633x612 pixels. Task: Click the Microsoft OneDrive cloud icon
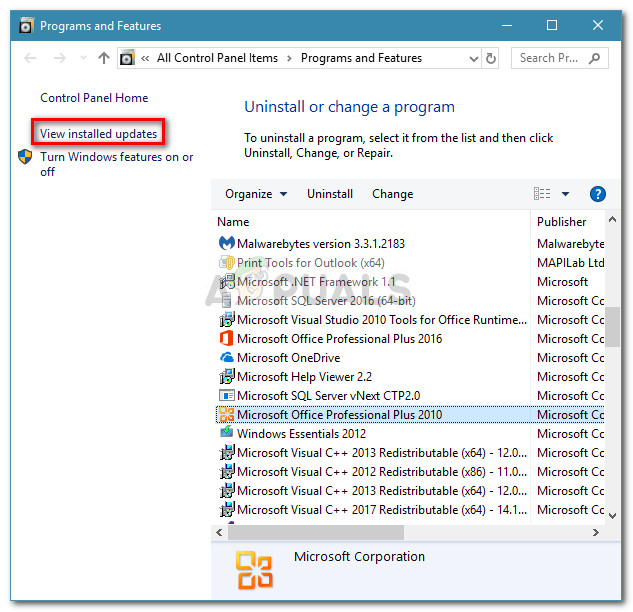[x=226, y=358]
